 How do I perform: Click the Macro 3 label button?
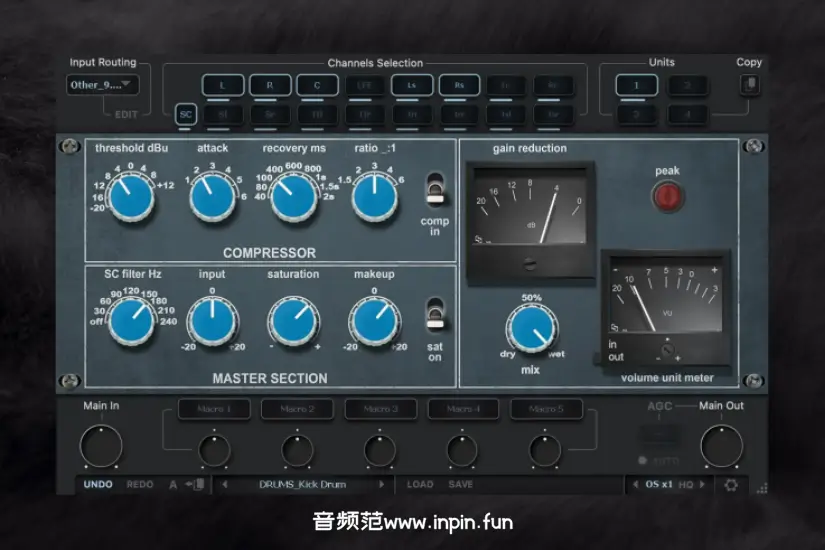[x=380, y=409]
